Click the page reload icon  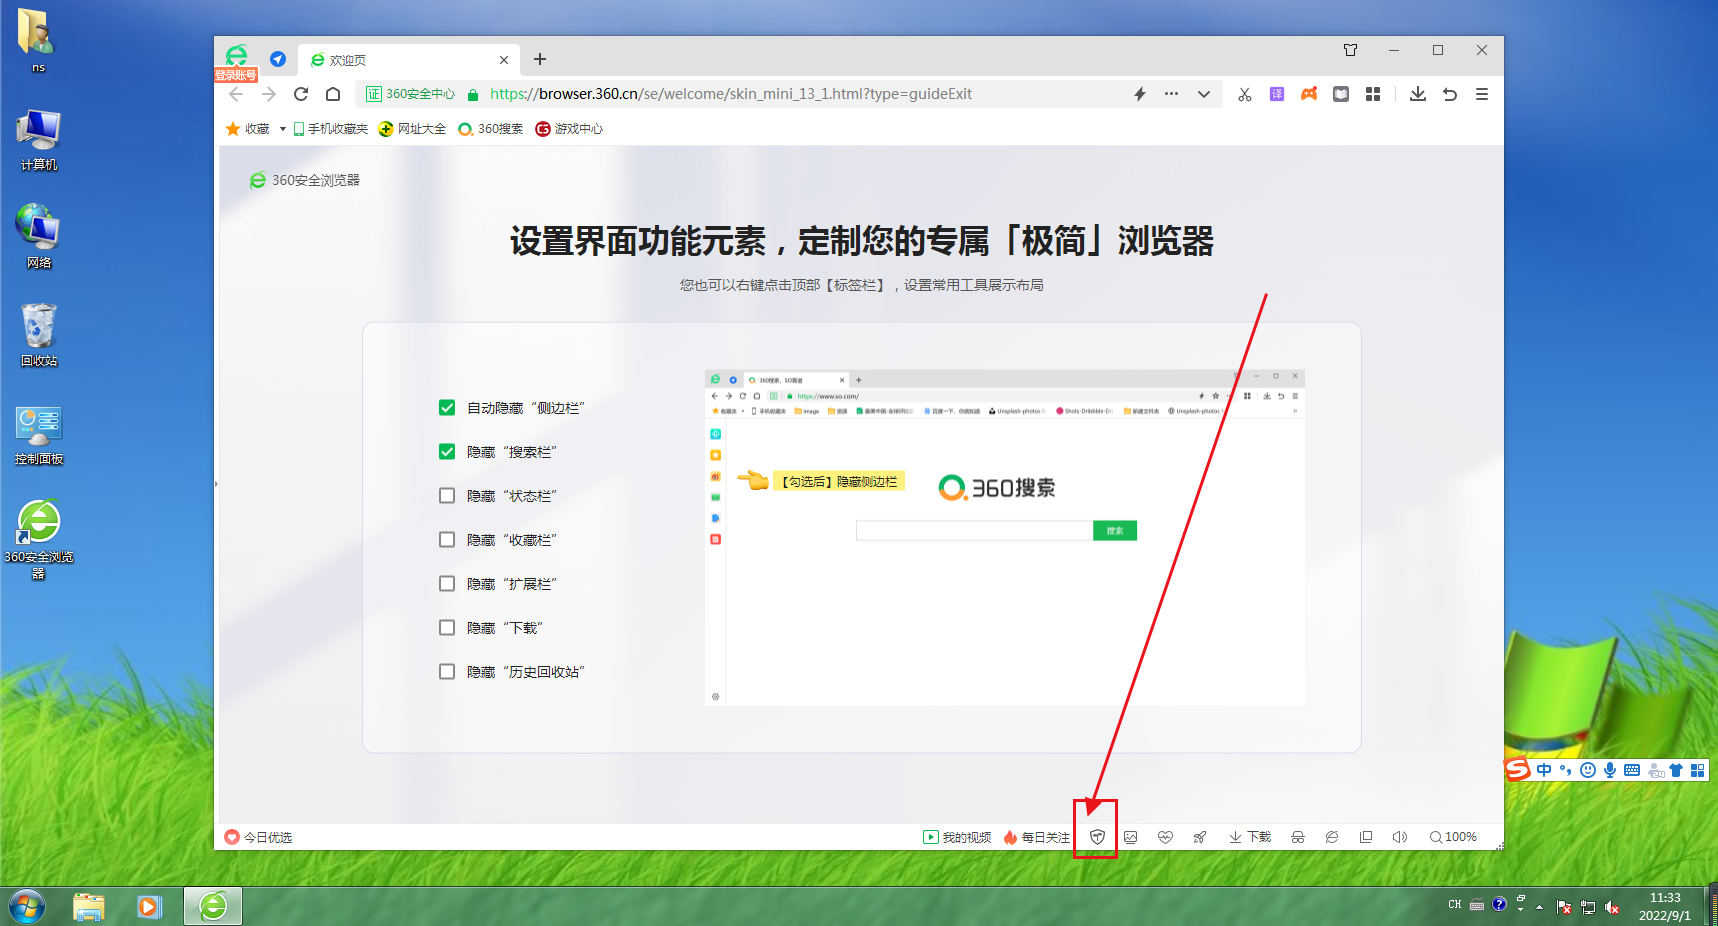click(x=301, y=94)
